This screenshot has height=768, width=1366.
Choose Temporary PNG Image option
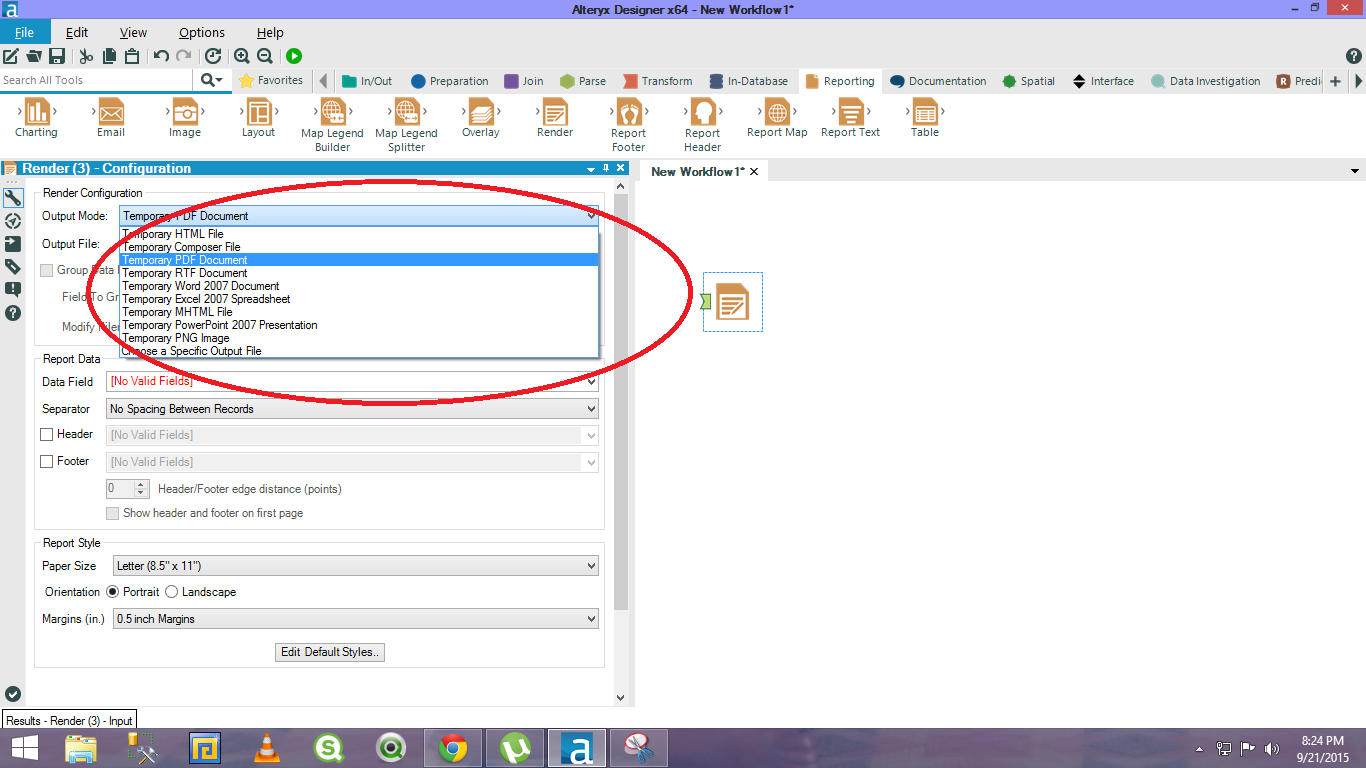coord(359,338)
